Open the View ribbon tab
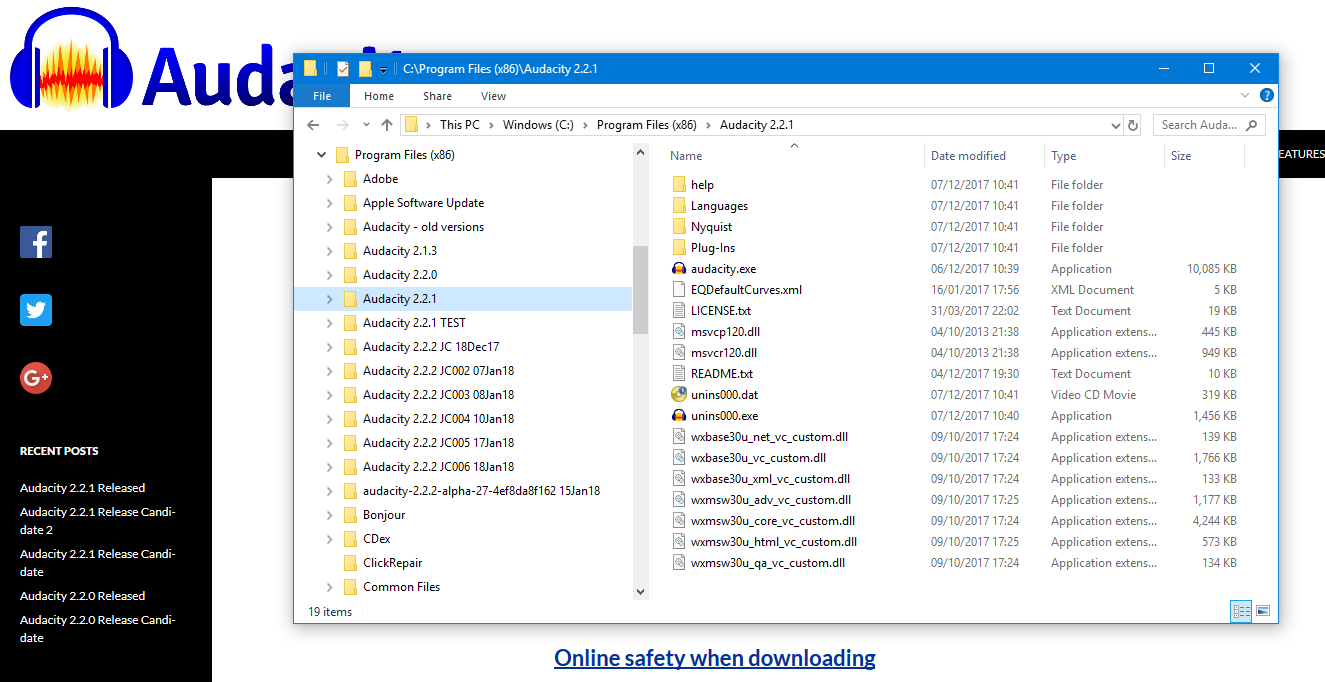 pos(494,96)
